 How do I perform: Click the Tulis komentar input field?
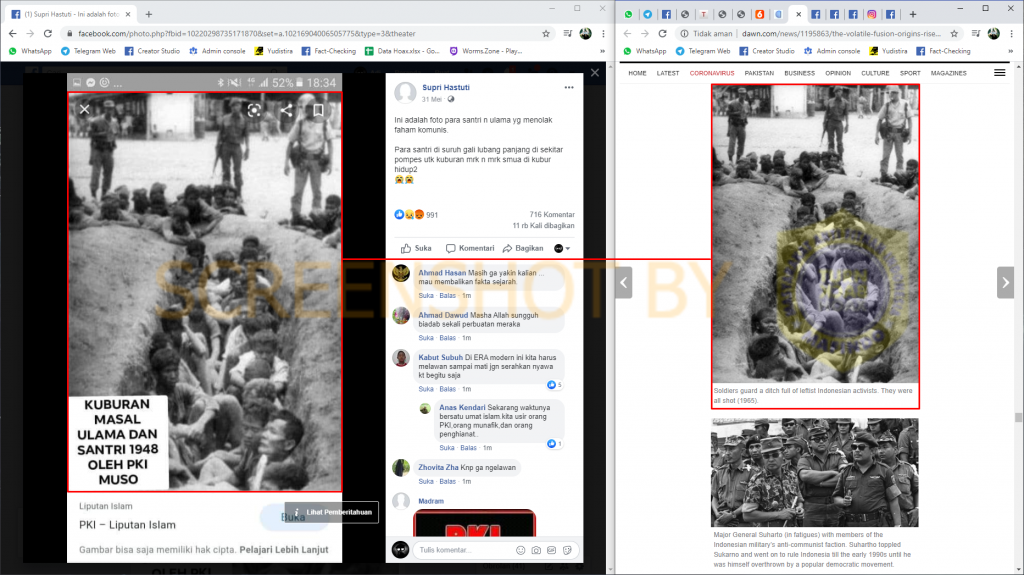pos(460,550)
